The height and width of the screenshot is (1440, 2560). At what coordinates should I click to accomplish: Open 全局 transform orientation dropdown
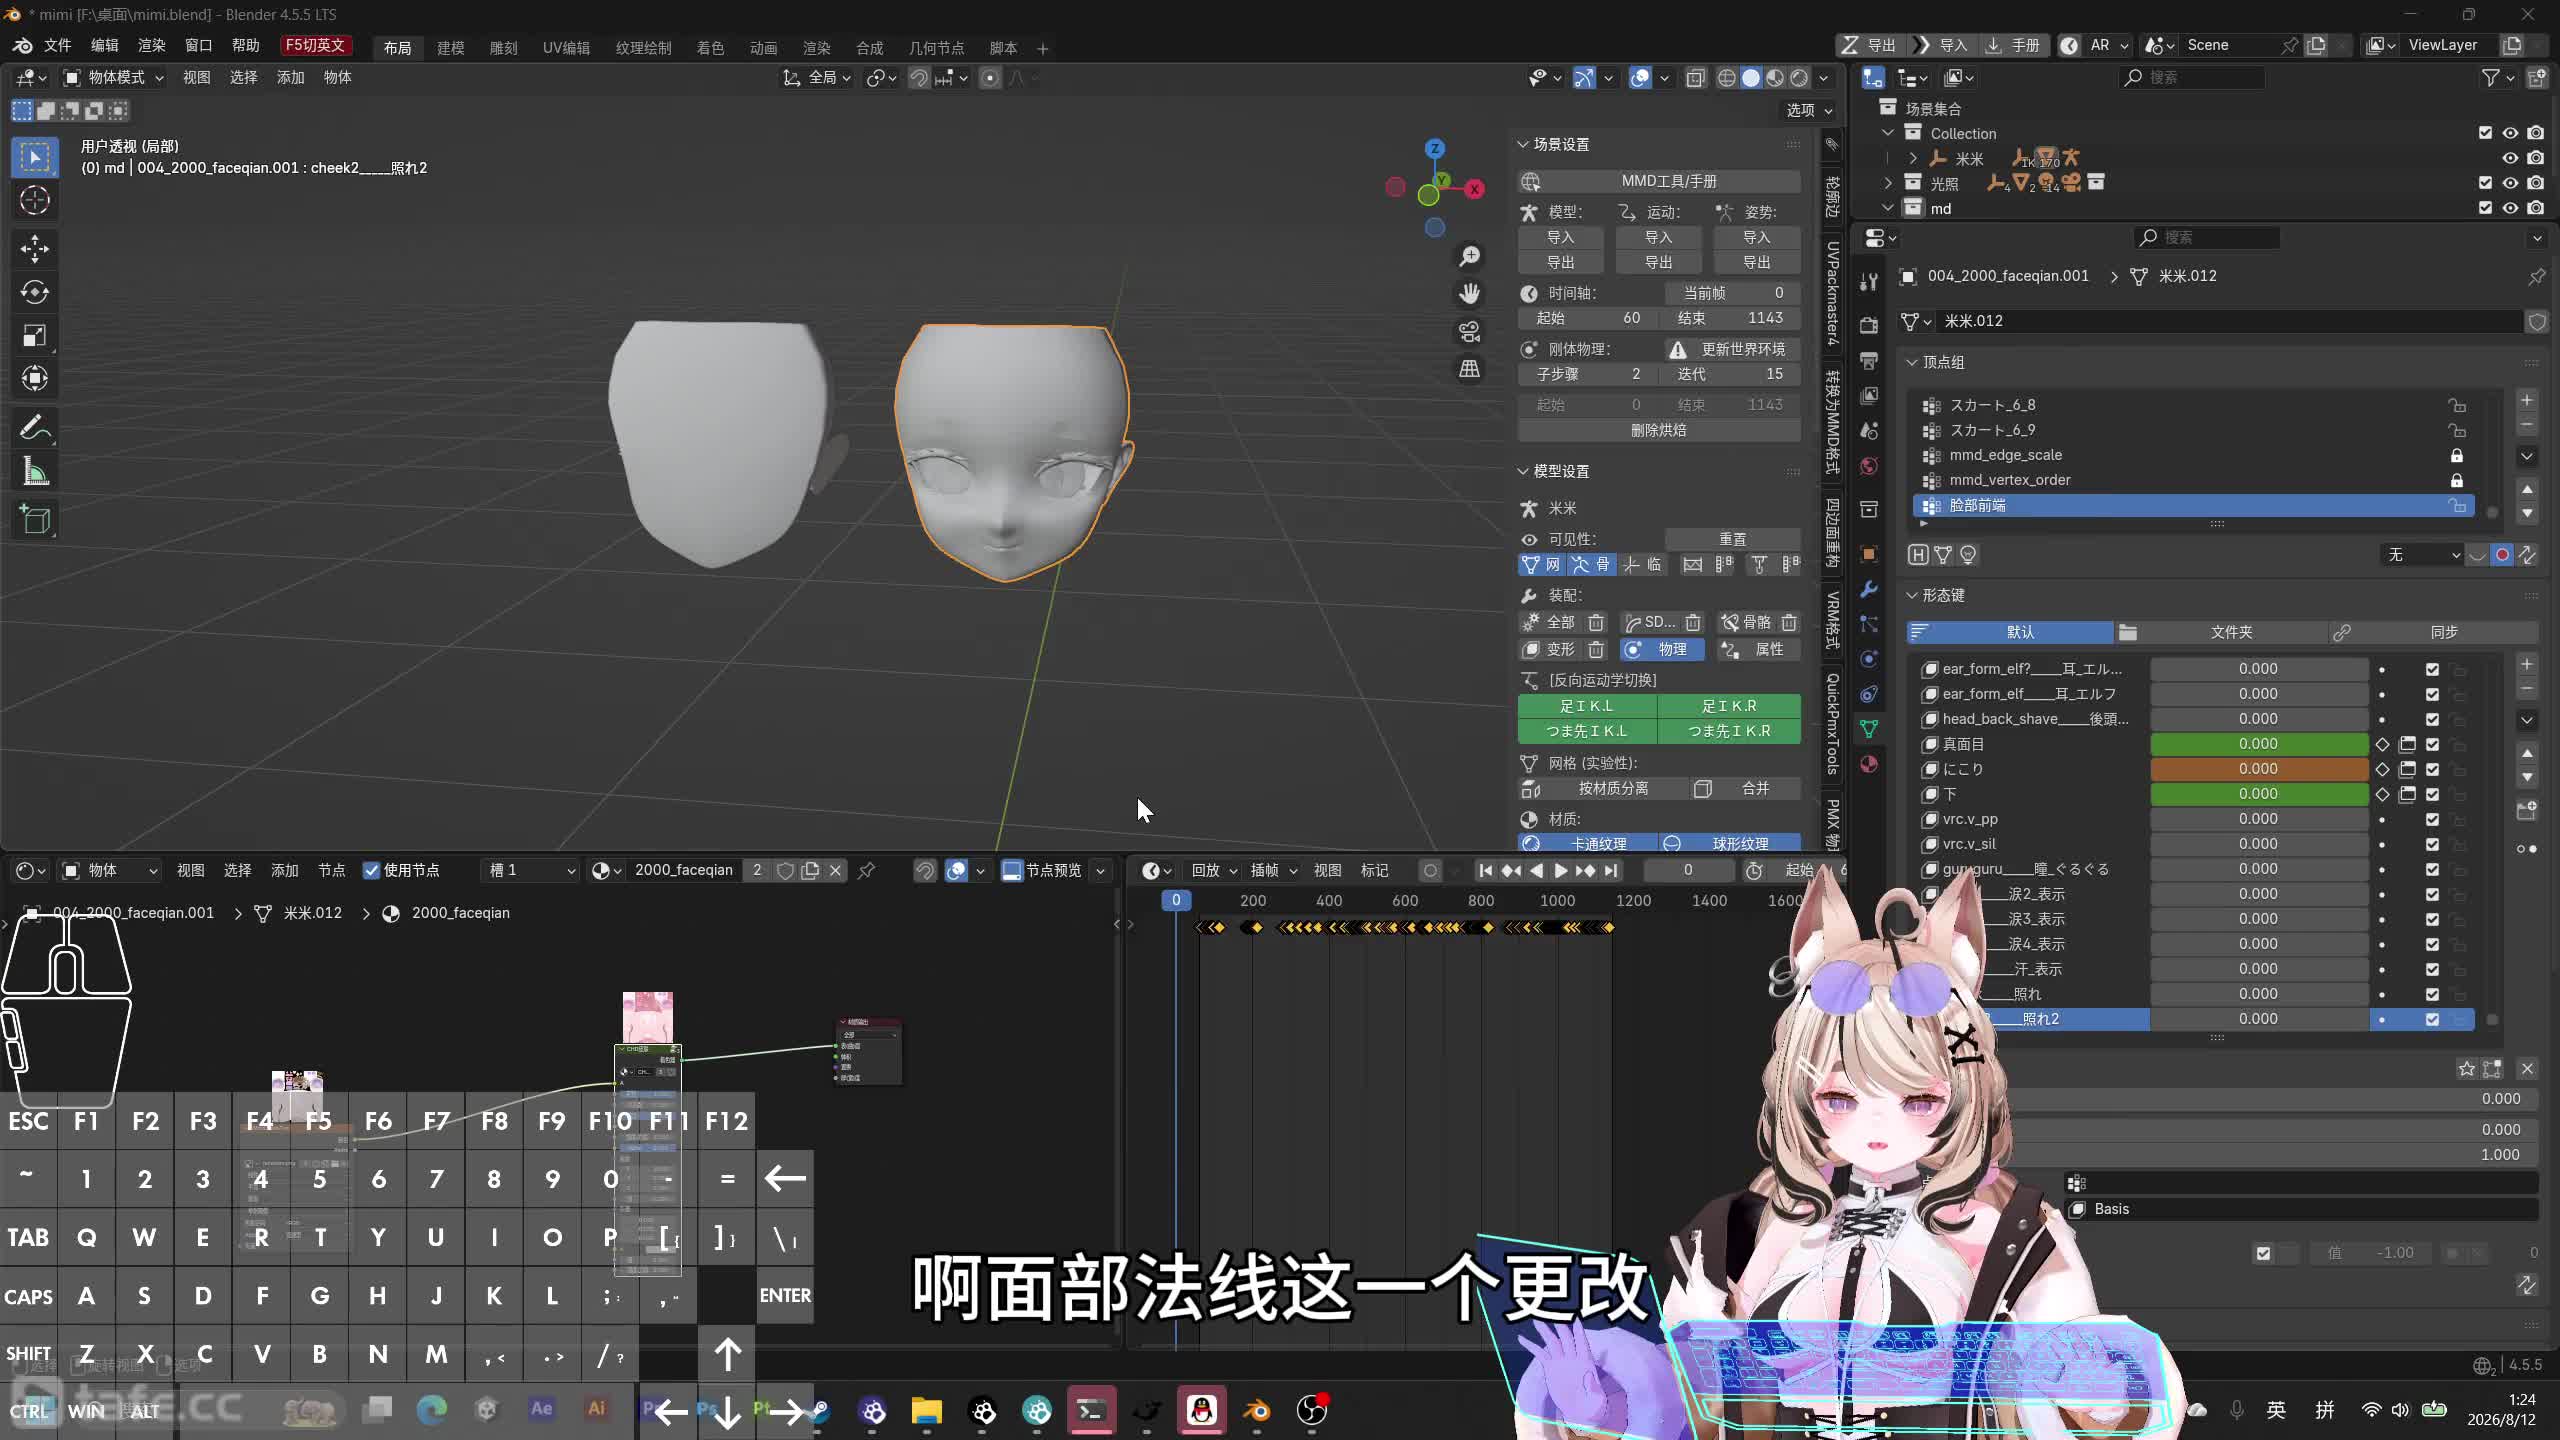[x=817, y=78]
